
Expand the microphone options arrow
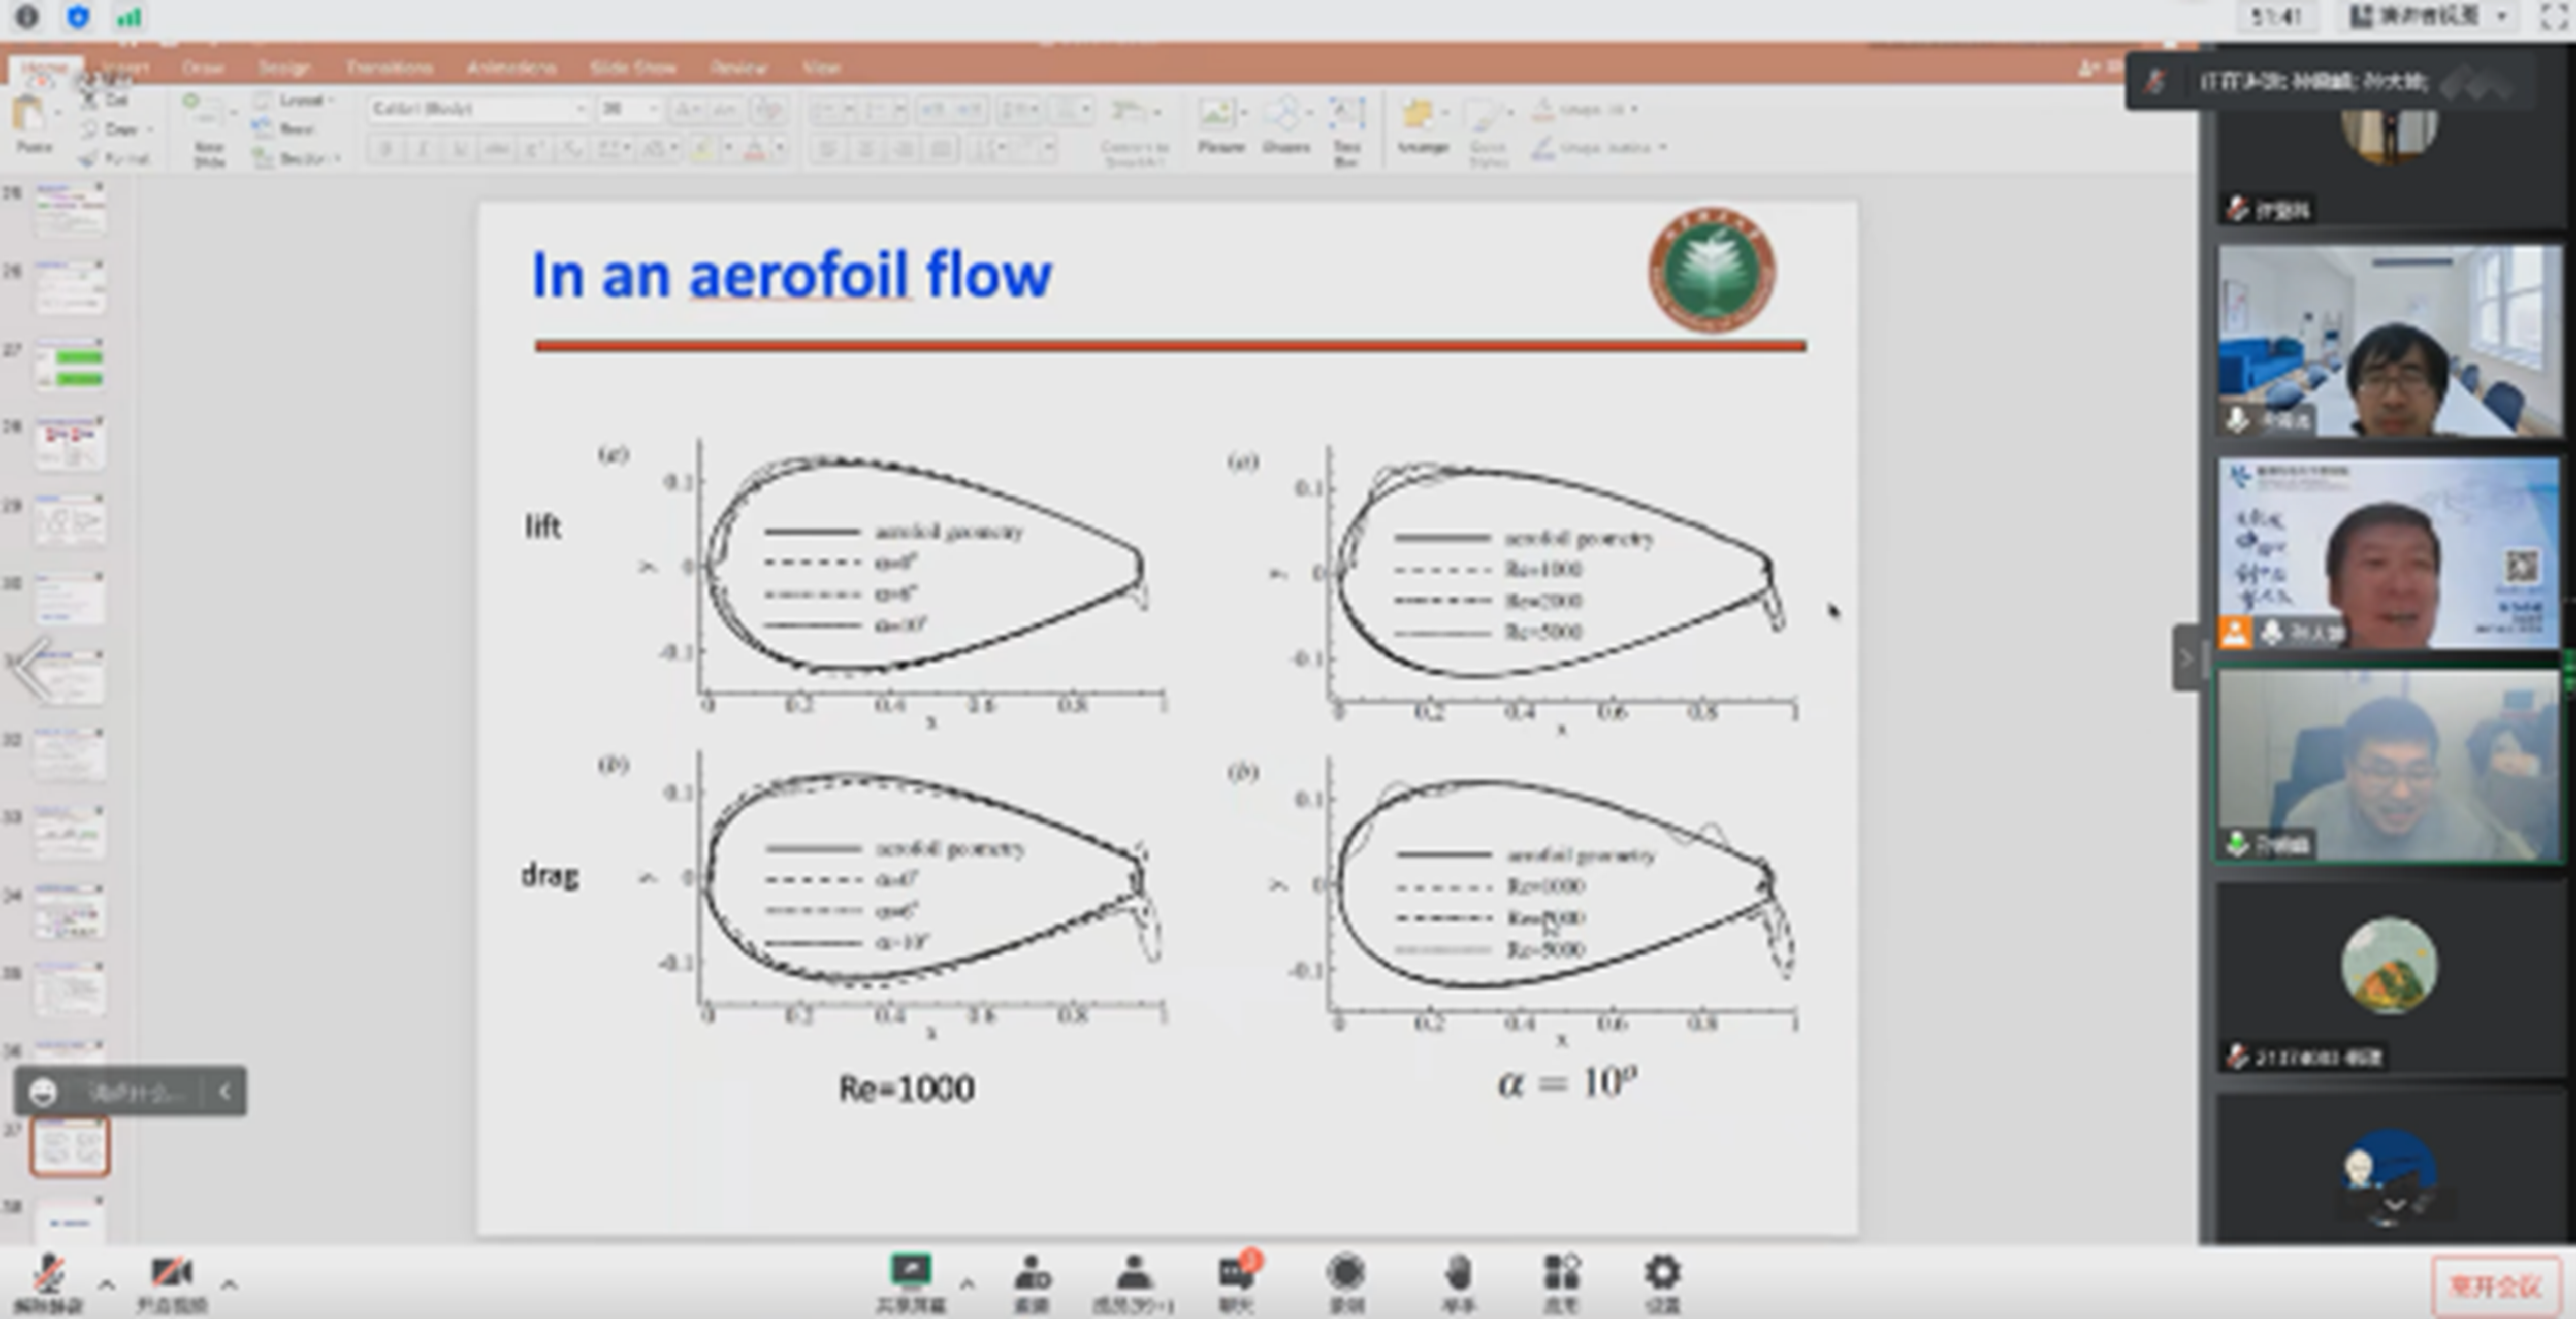[x=106, y=1284]
